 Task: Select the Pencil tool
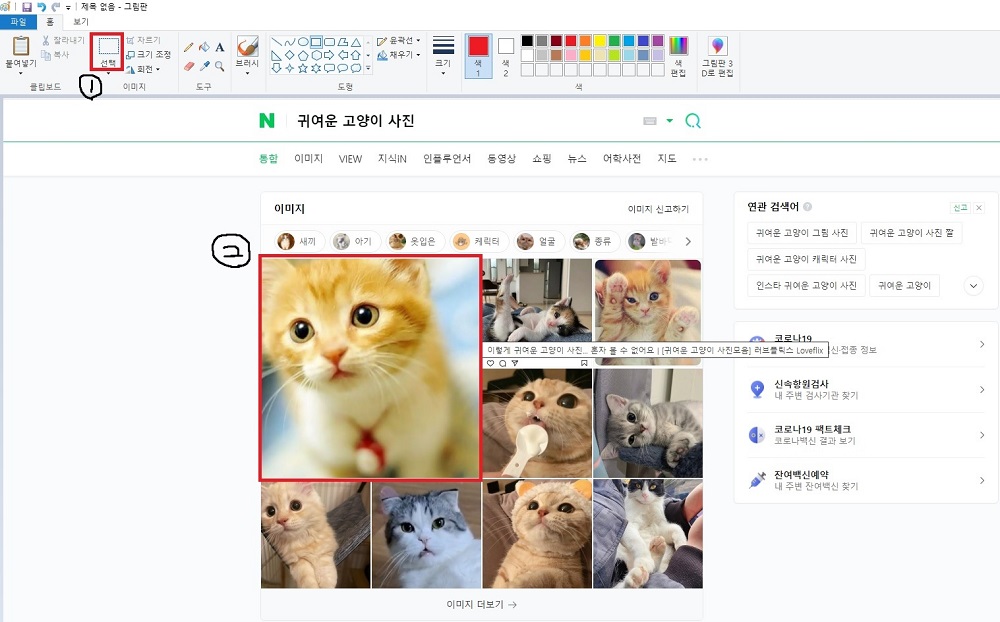tap(189, 48)
